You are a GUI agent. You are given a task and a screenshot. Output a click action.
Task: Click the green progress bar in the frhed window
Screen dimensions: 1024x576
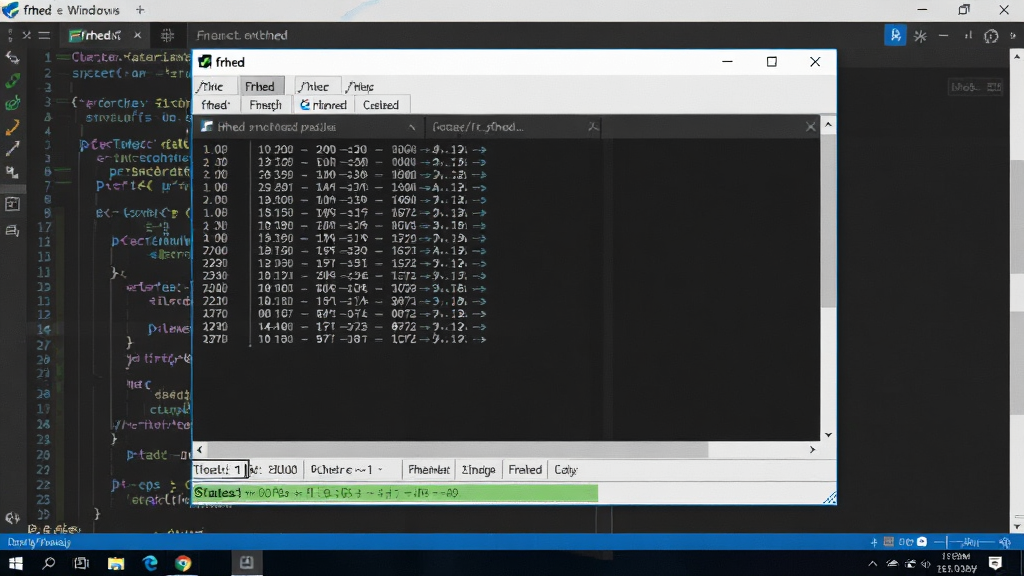tap(396, 492)
